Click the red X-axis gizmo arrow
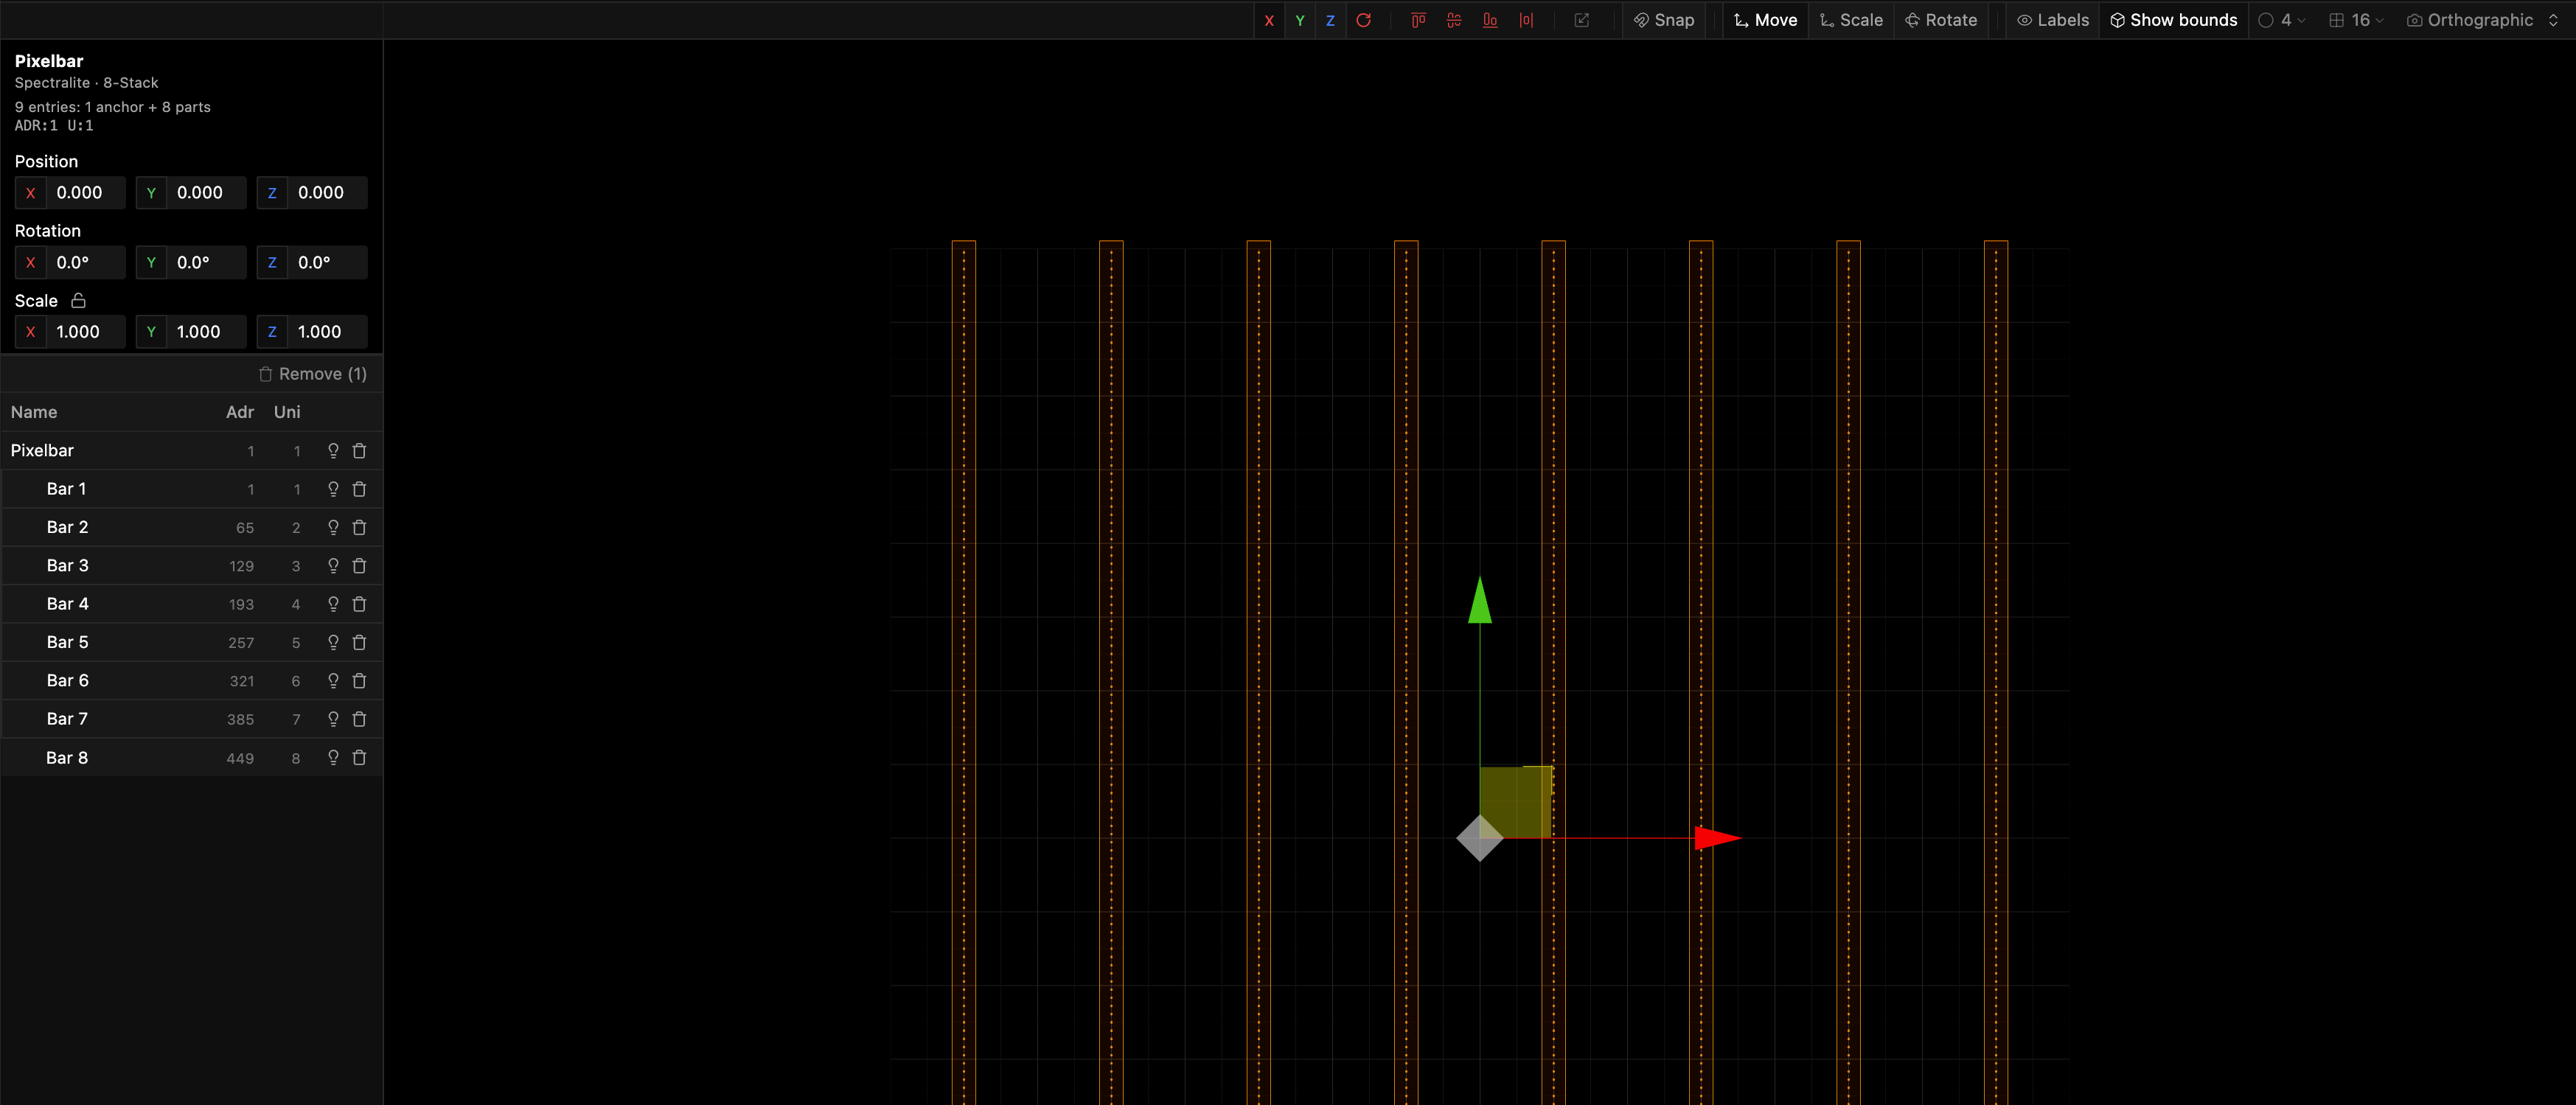The width and height of the screenshot is (2576, 1105). pos(1718,838)
